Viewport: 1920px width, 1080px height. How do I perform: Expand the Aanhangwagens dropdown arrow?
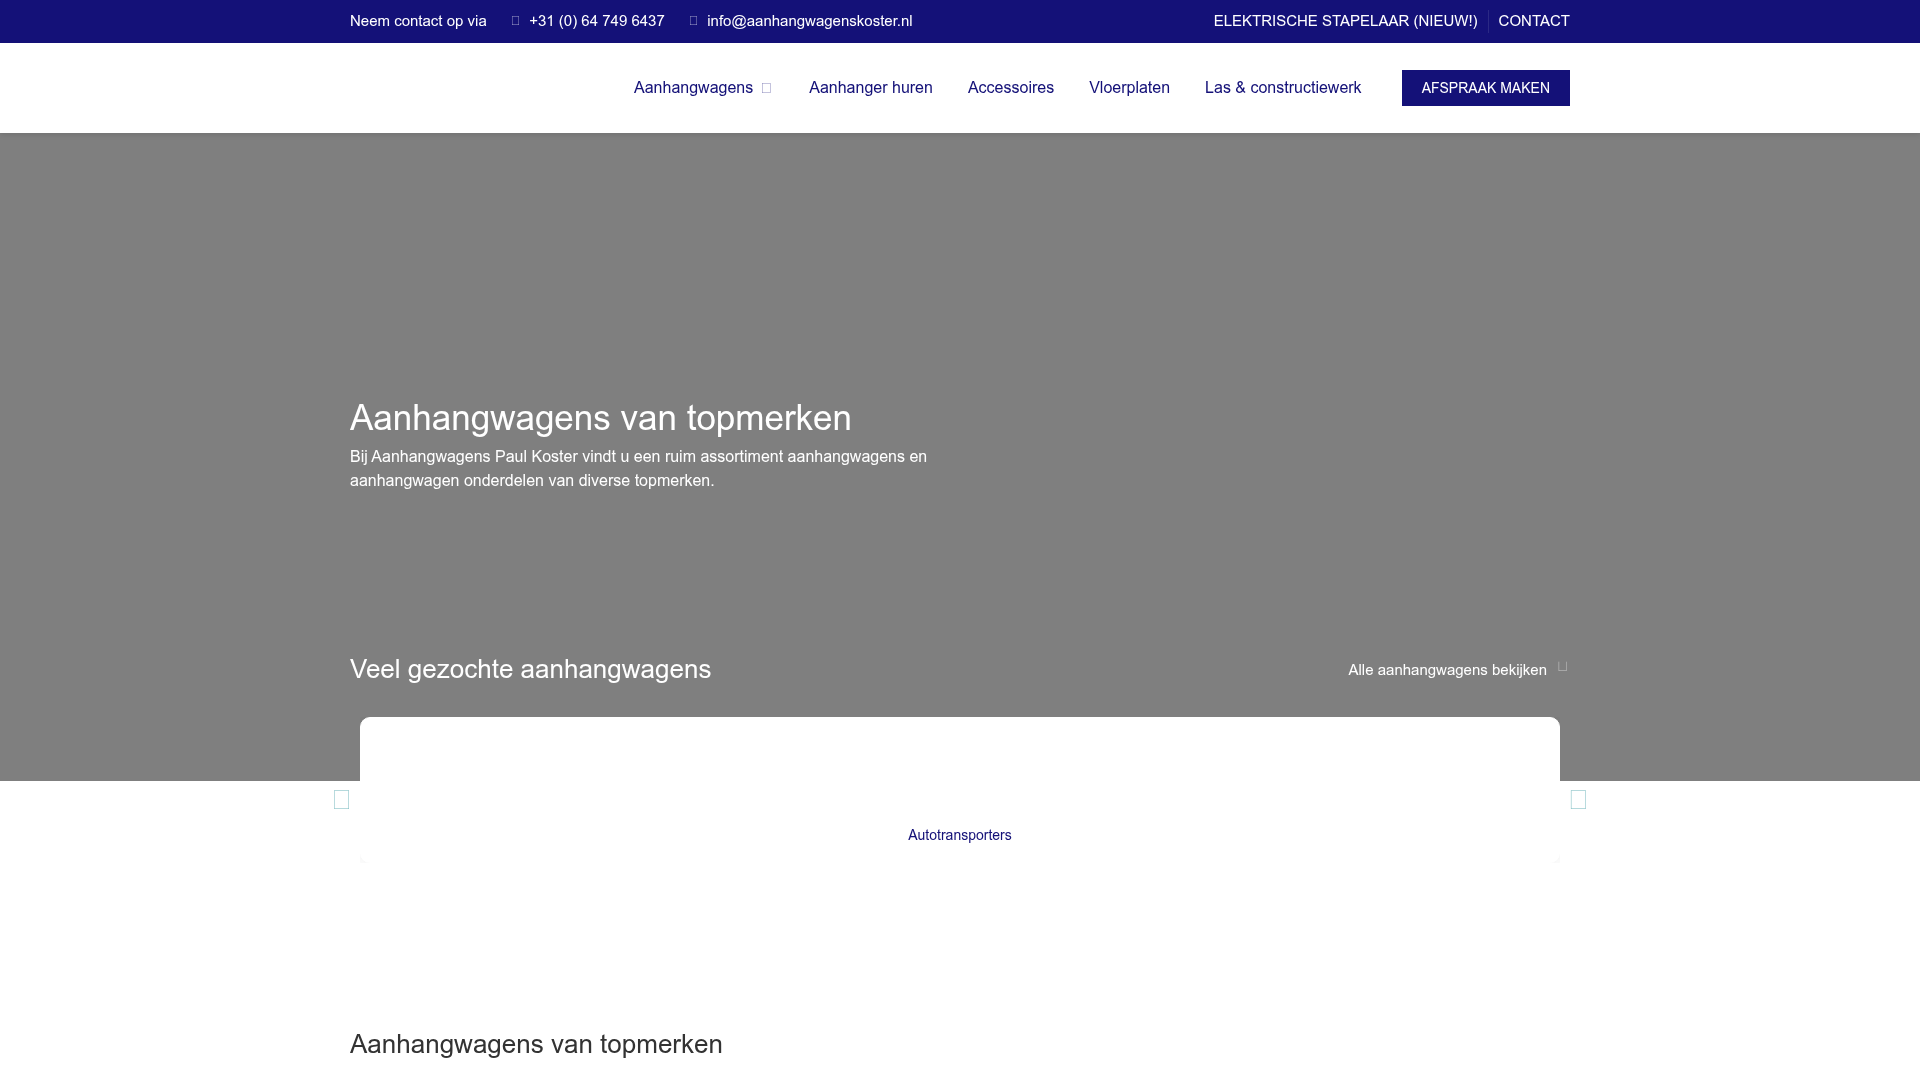coord(767,88)
